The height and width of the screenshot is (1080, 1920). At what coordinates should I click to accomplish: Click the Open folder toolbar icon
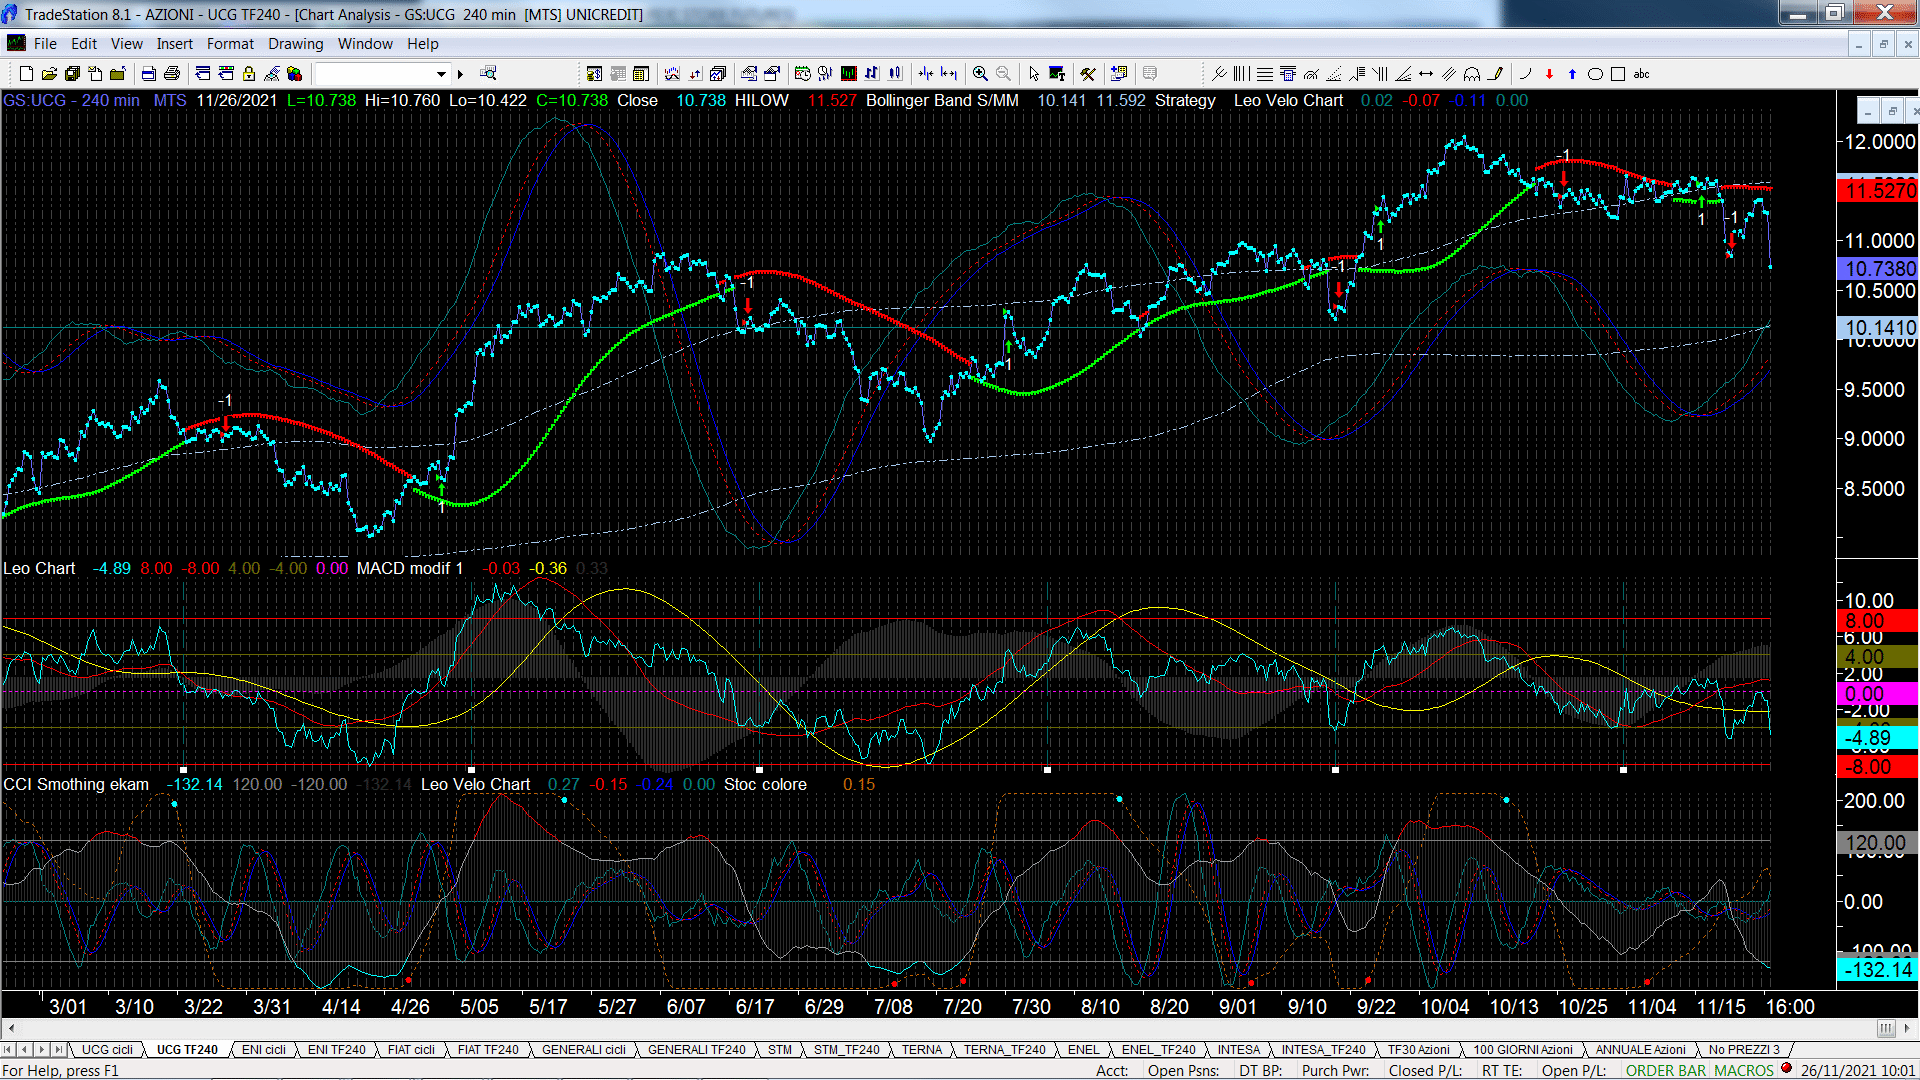pyautogui.click(x=49, y=73)
